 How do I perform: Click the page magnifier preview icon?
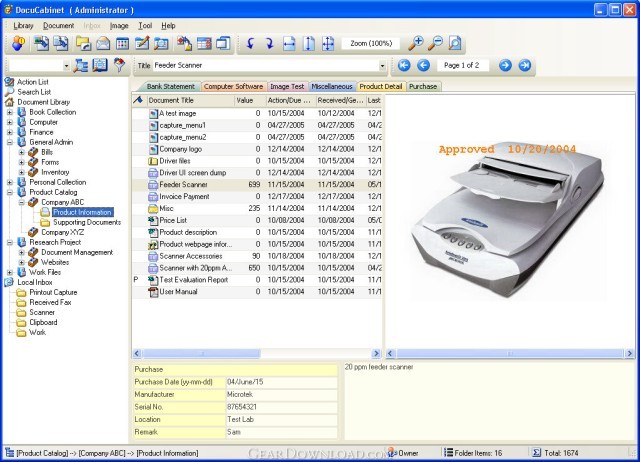(455, 43)
